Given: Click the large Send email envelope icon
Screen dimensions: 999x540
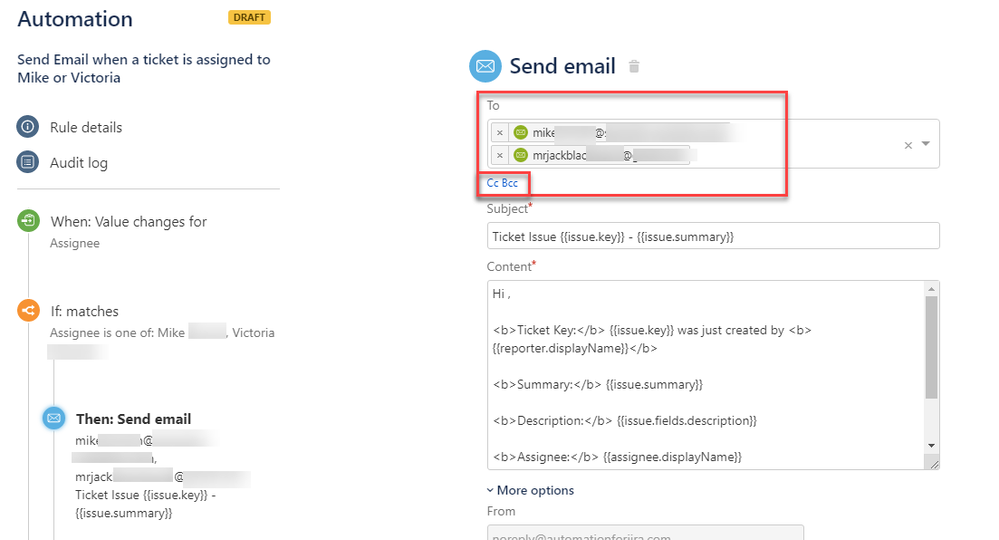Looking at the screenshot, I should point(485,66).
